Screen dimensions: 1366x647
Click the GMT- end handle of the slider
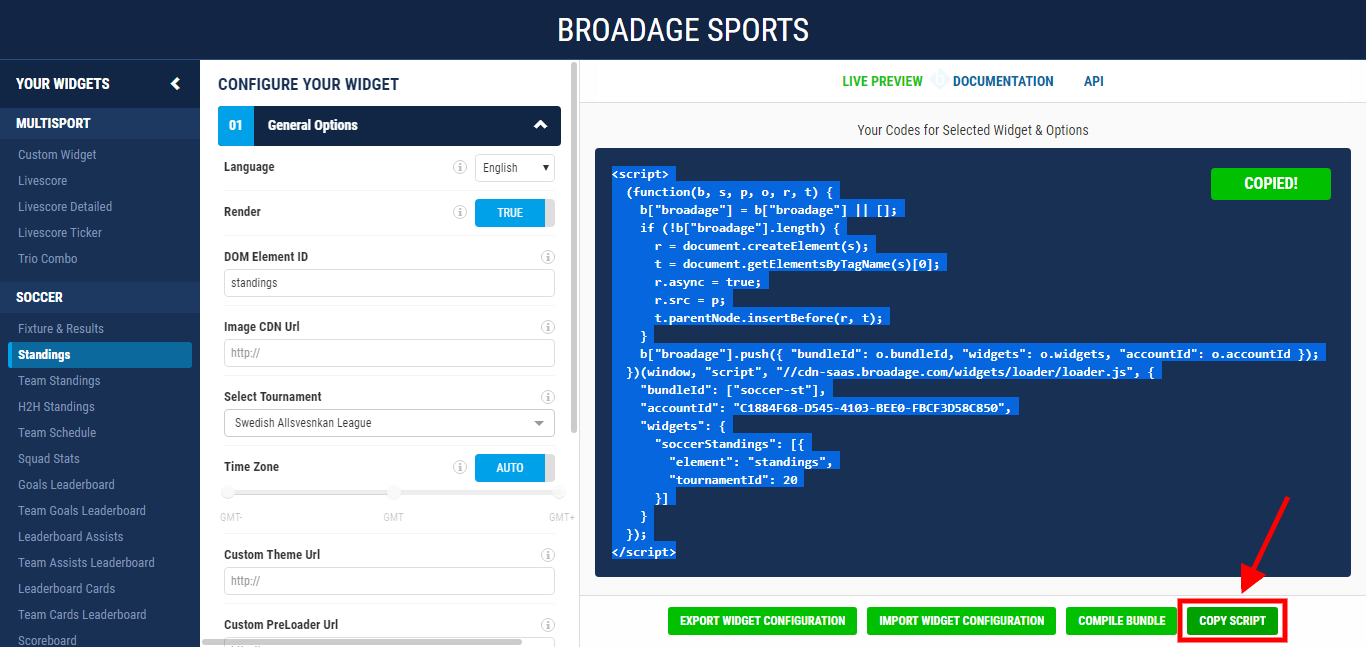coord(228,492)
